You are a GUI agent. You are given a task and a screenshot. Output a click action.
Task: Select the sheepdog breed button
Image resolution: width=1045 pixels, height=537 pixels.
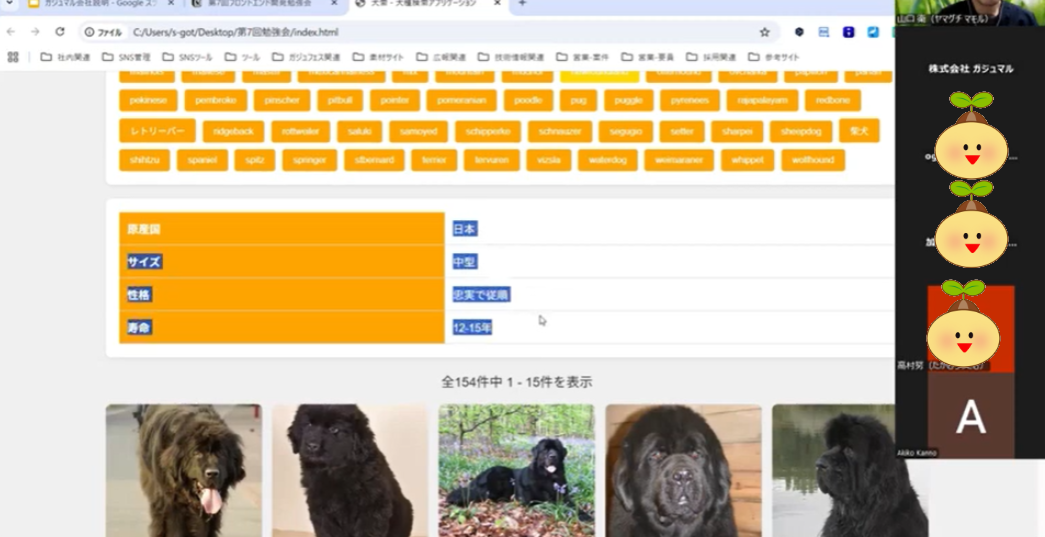tap(800, 131)
